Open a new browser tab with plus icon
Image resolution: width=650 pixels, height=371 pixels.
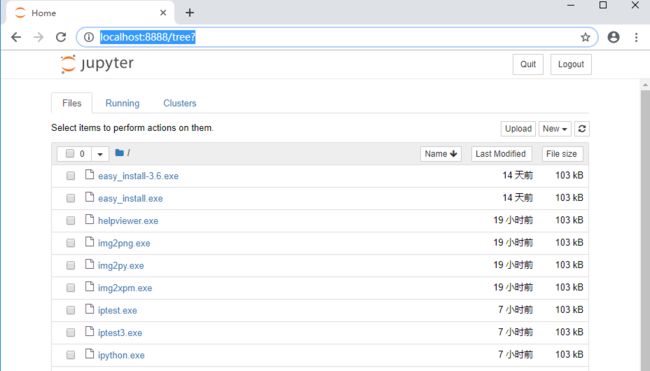coord(189,13)
